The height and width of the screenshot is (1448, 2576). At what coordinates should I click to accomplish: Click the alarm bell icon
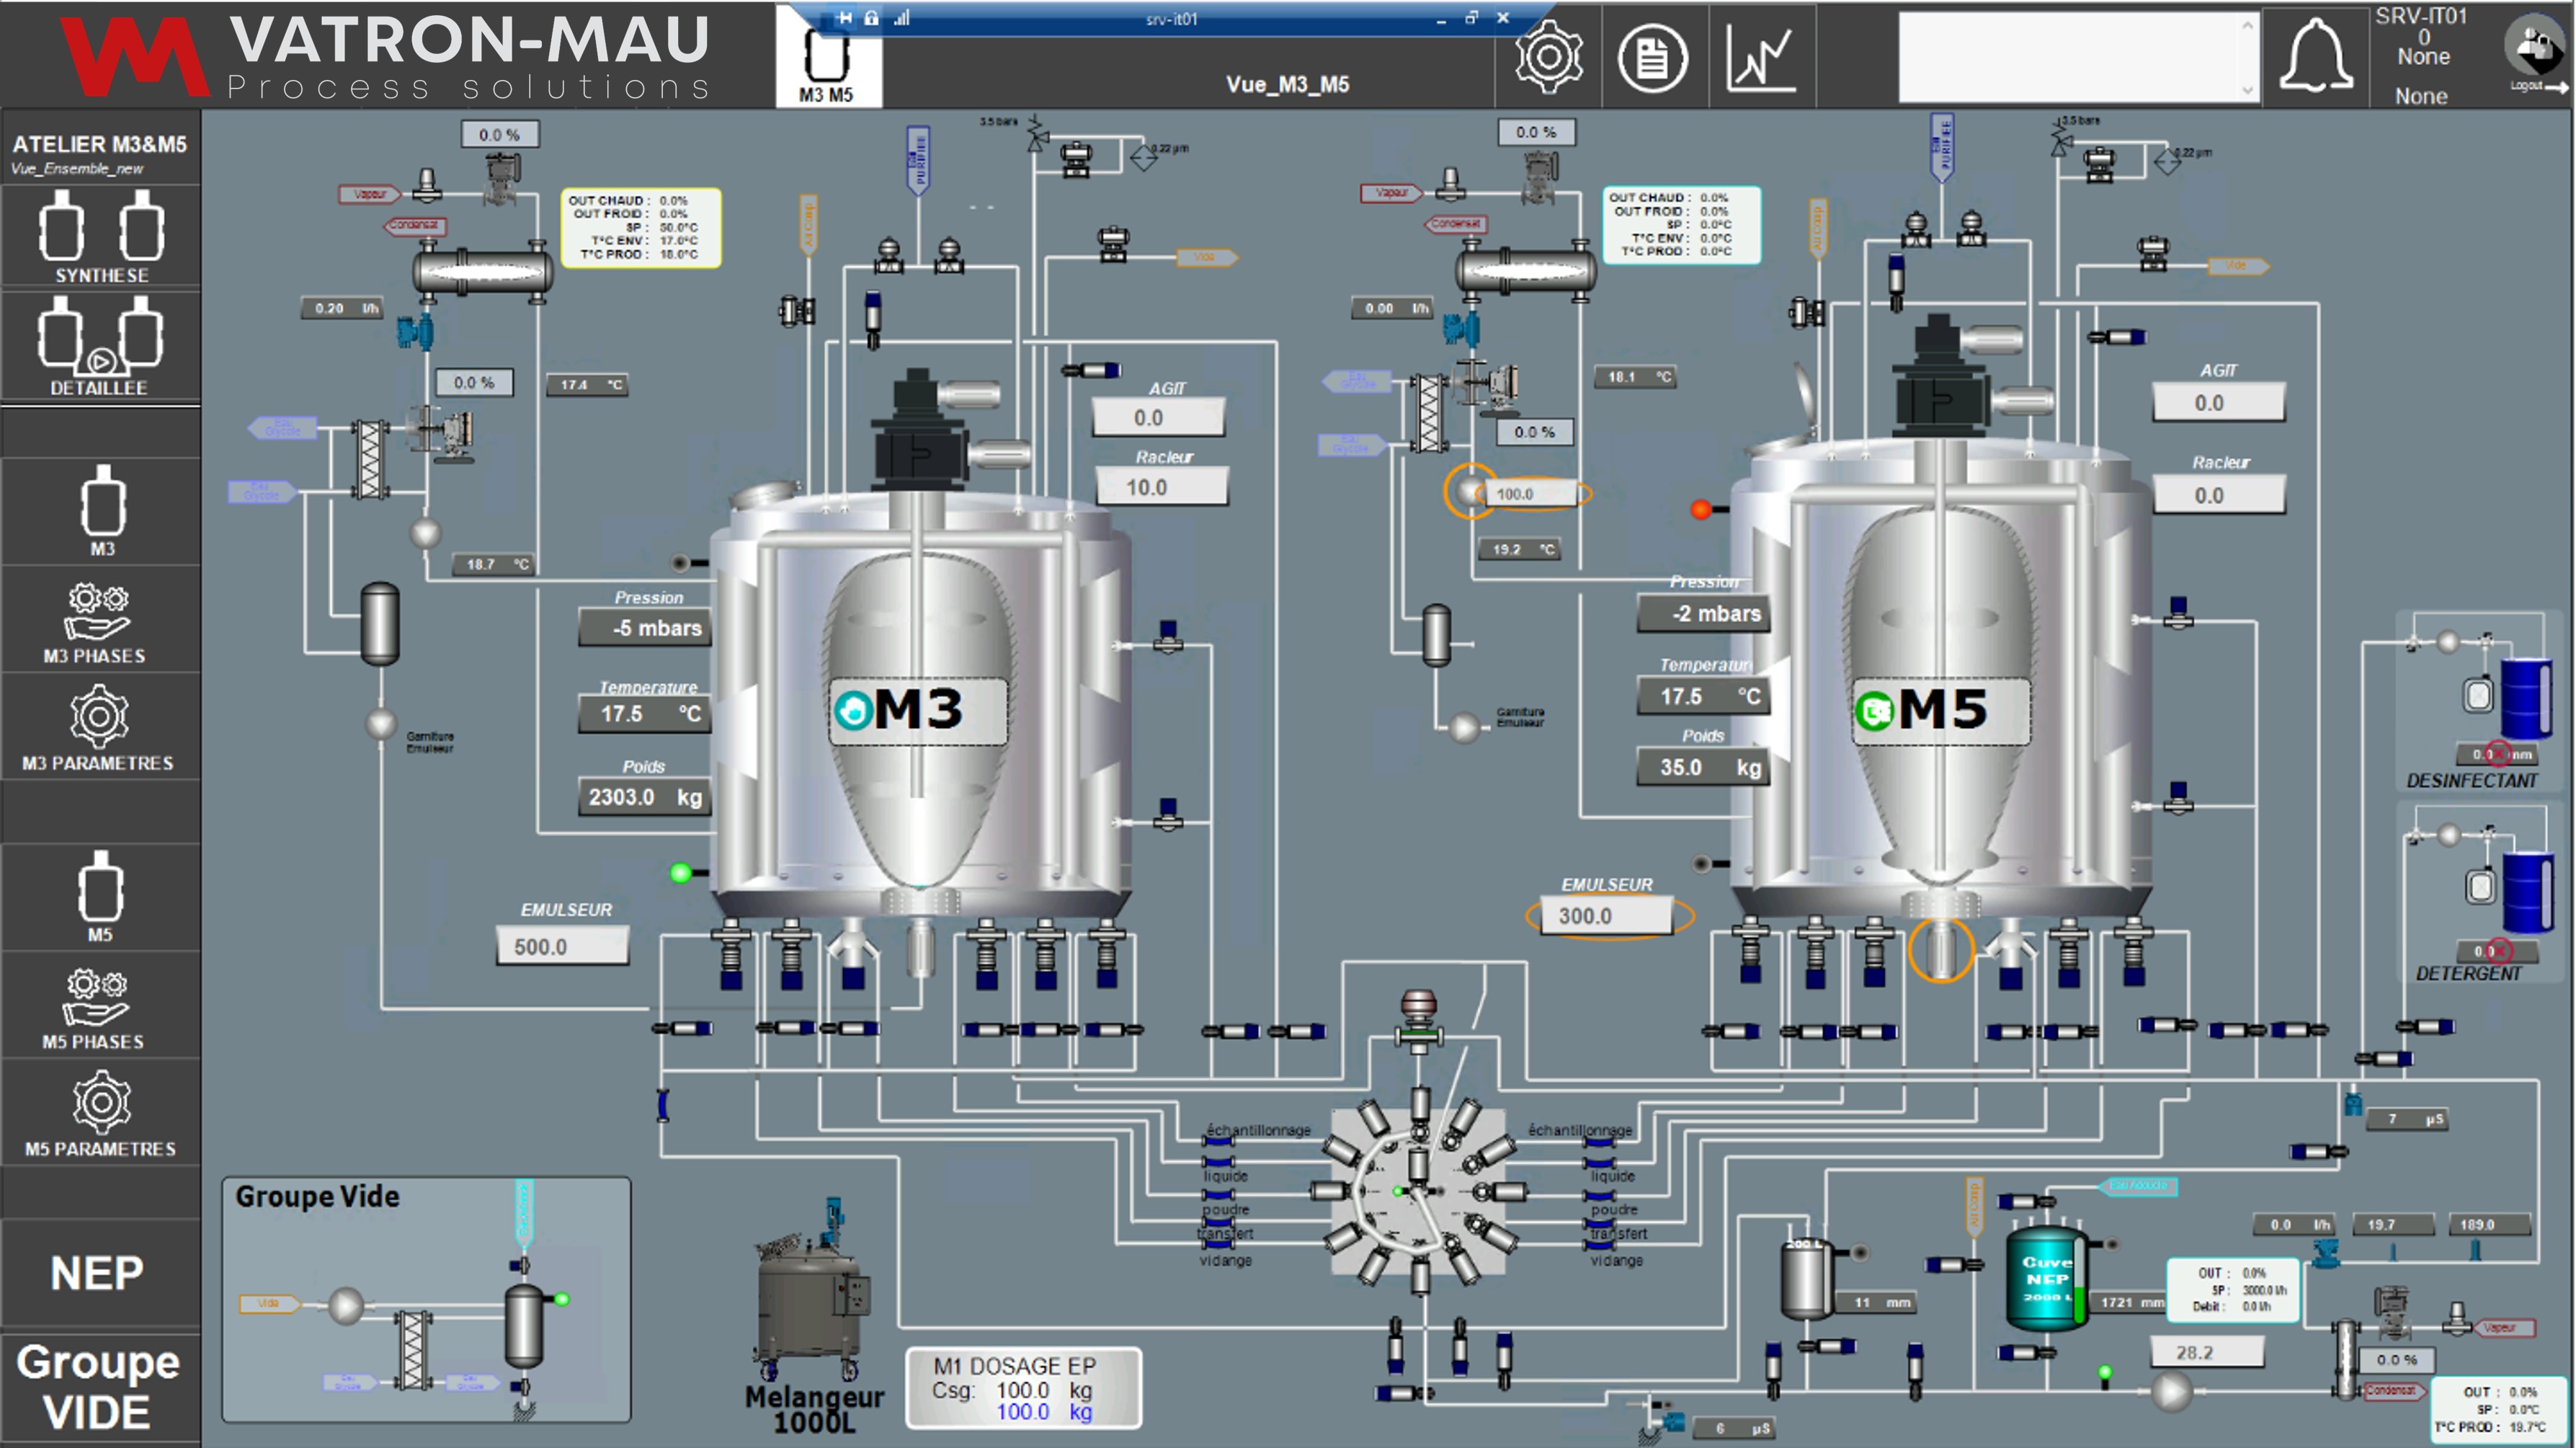pyautogui.click(x=2315, y=57)
